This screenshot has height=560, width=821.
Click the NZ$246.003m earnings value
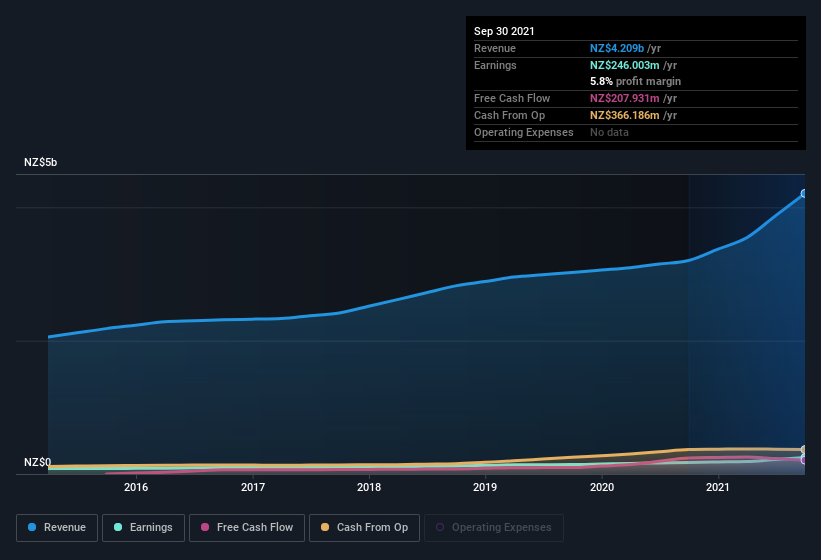(625, 65)
